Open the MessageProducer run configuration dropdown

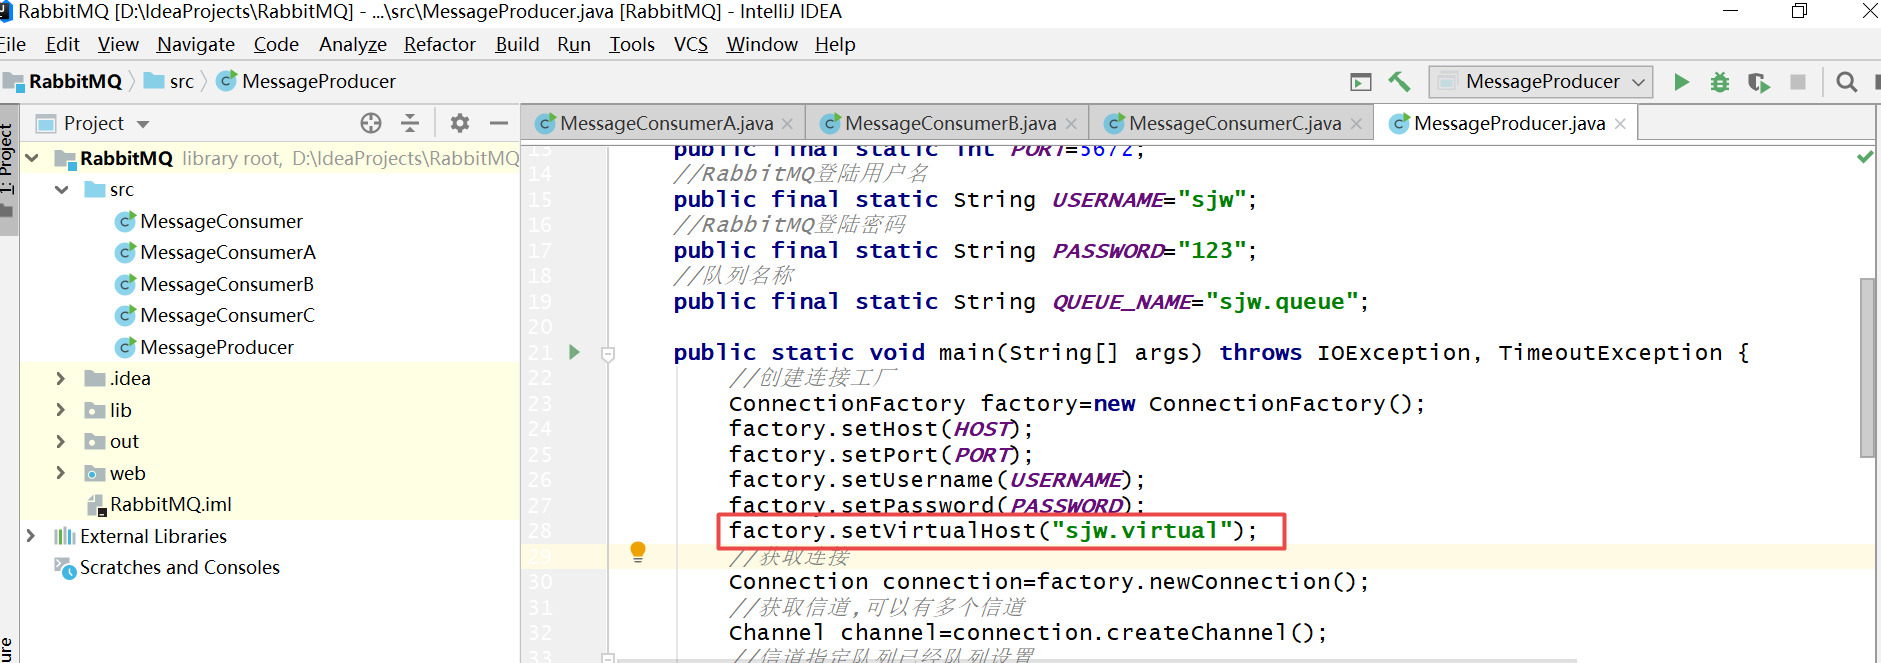(x=1542, y=82)
